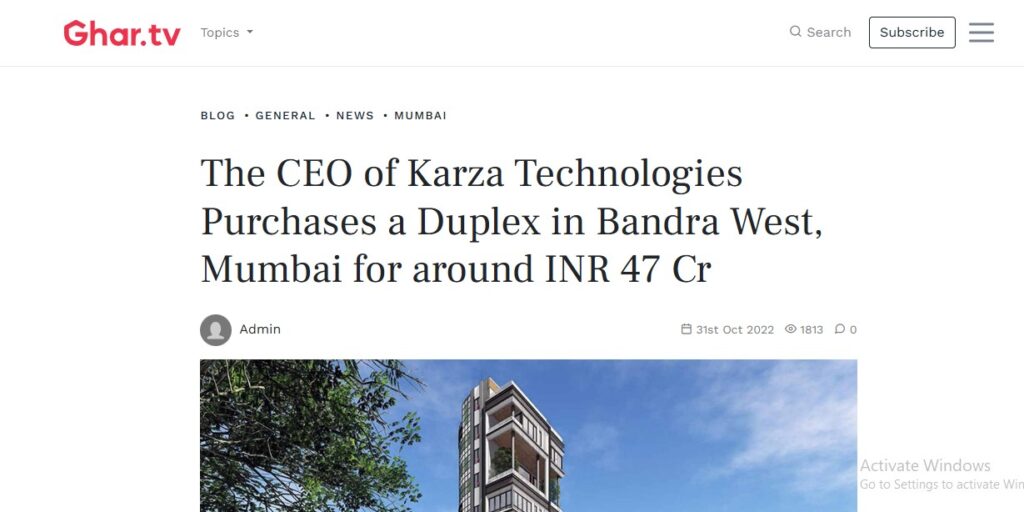
Task: Click the 31st Oct 2022 date
Action: click(735, 330)
